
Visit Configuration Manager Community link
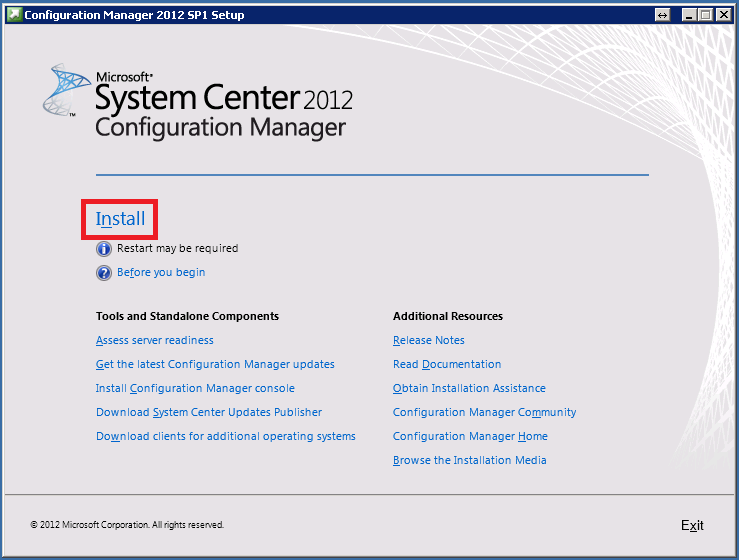(484, 412)
